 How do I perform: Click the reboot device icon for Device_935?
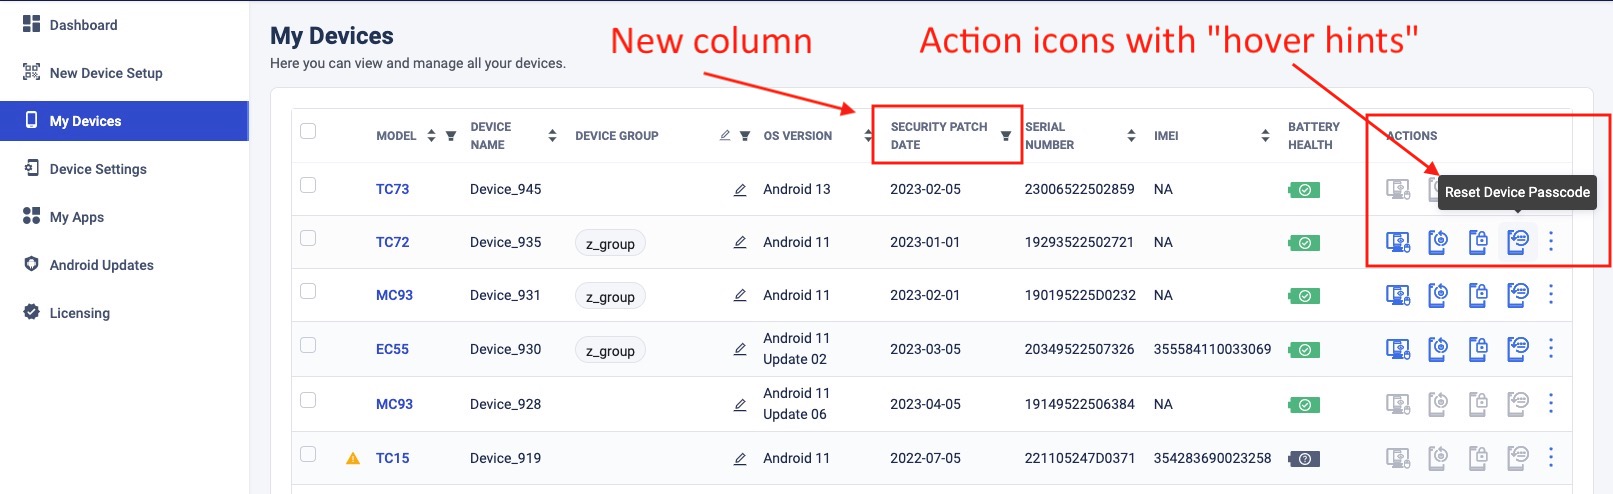(x=1437, y=242)
